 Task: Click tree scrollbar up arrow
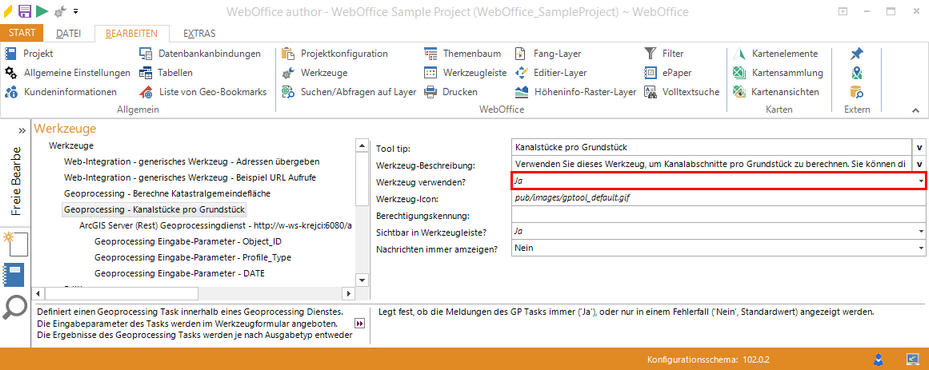coord(361,145)
